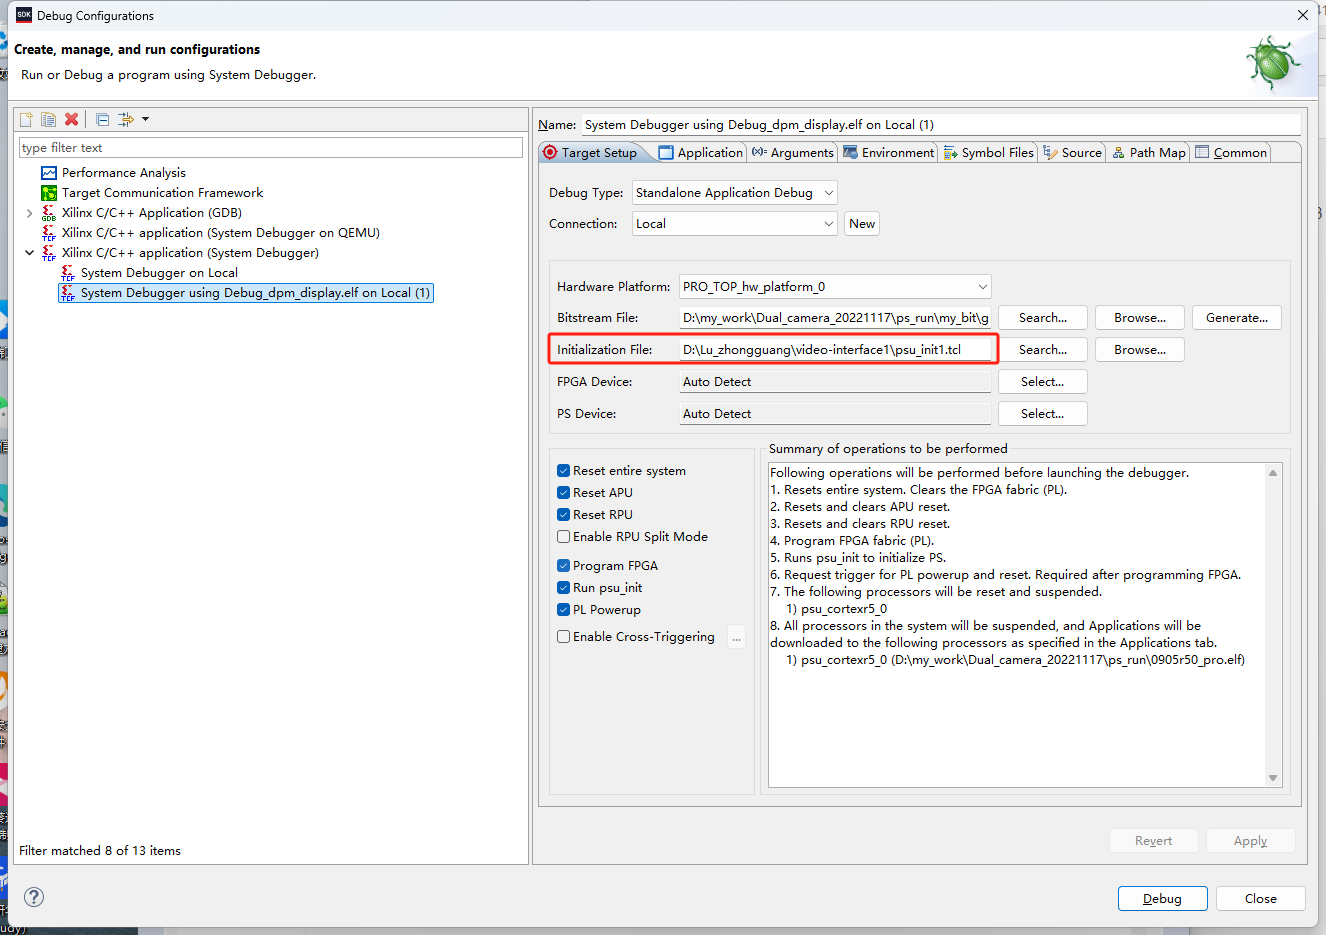Click the Collapse All toolbar icon
The height and width of the screenshot is (935, 1326).
point(102,119)
